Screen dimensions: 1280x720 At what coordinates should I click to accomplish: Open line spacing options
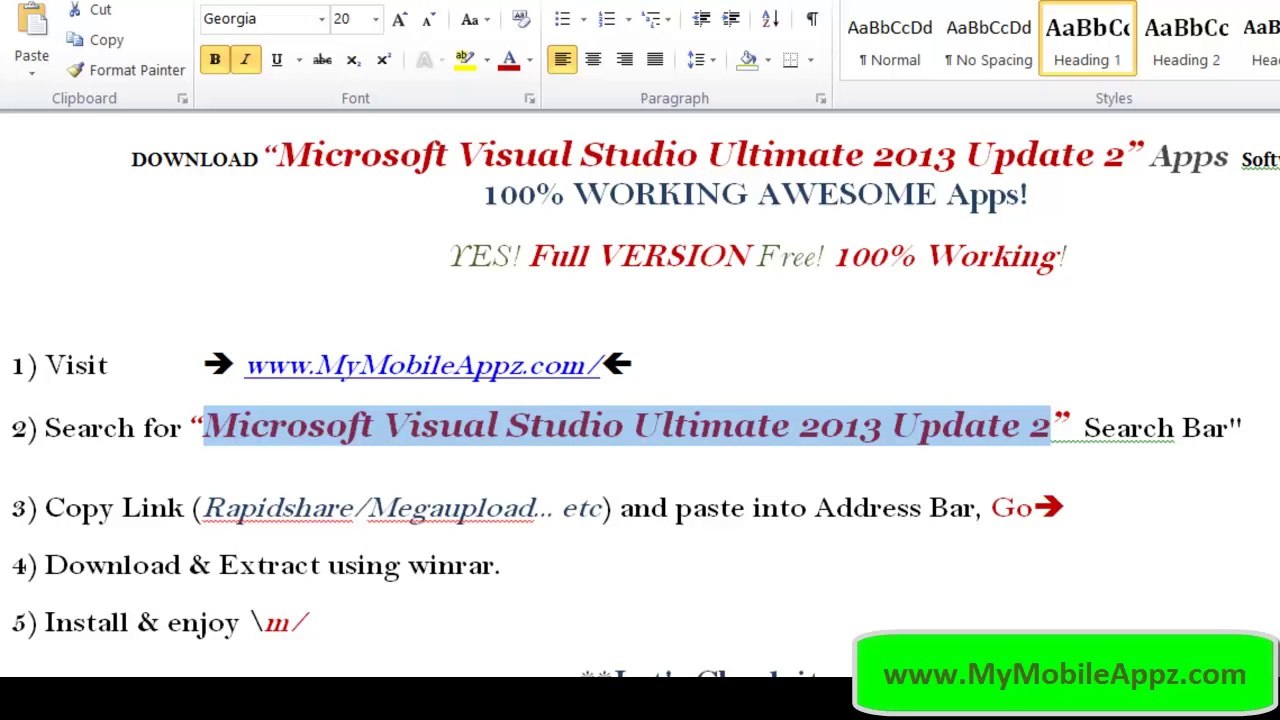tap(699, 60)
